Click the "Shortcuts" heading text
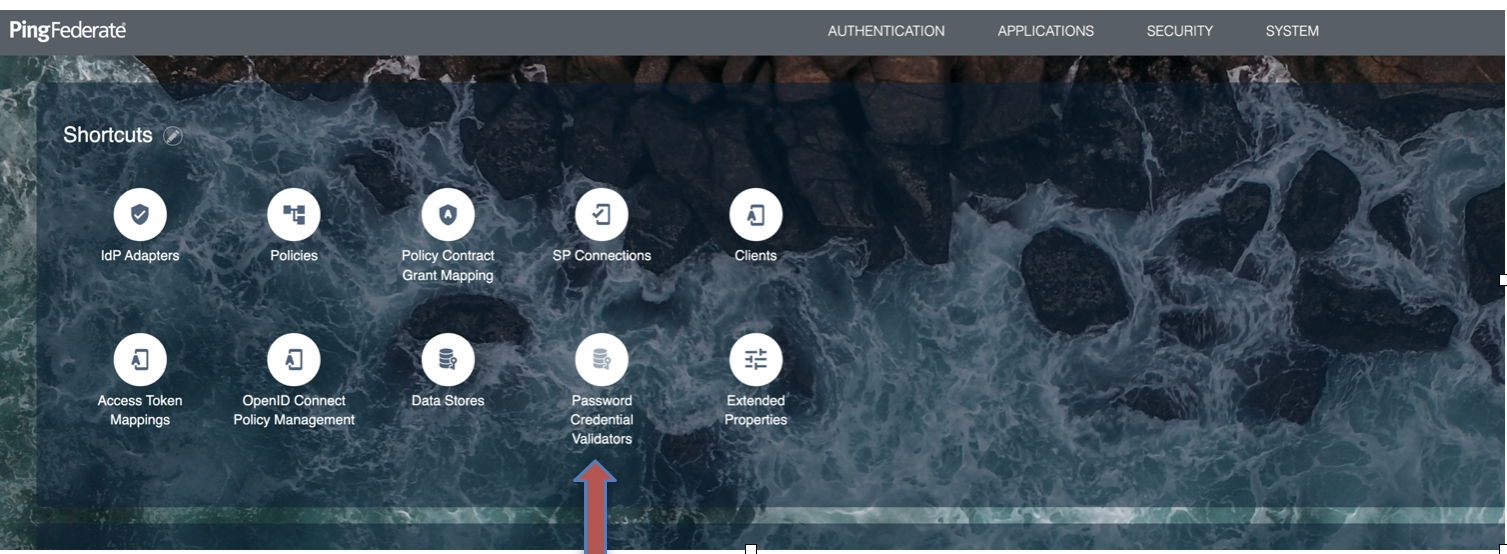 (x=108, y=135)
